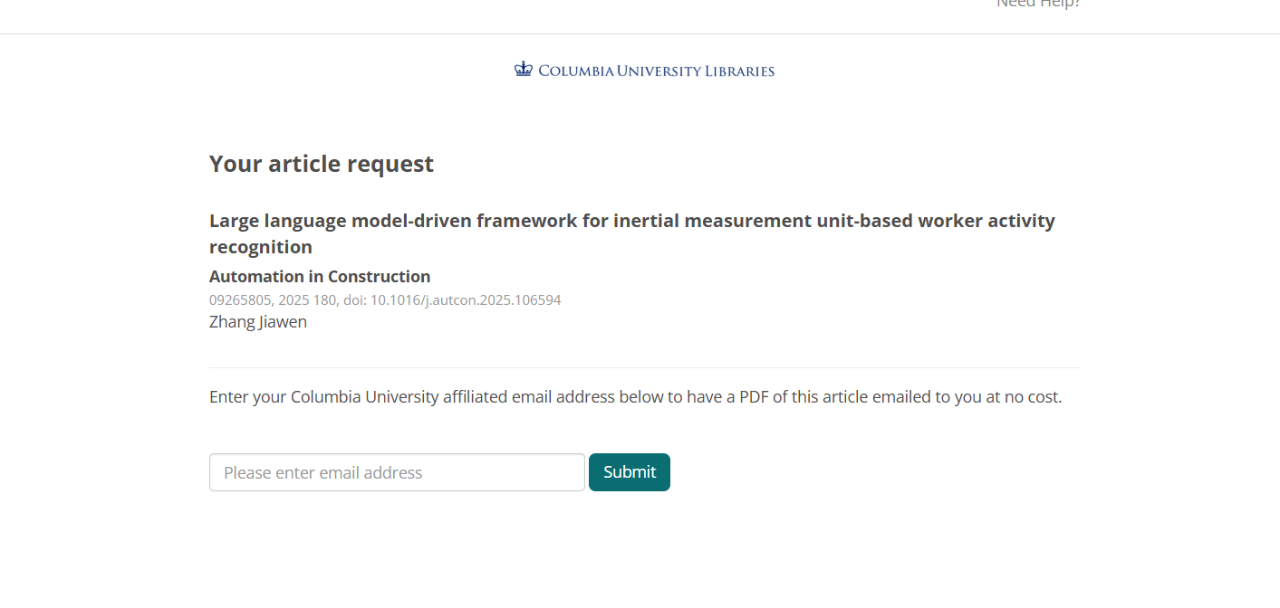
Task: Click the divider line above the instructions
Action: coord(644,368)
